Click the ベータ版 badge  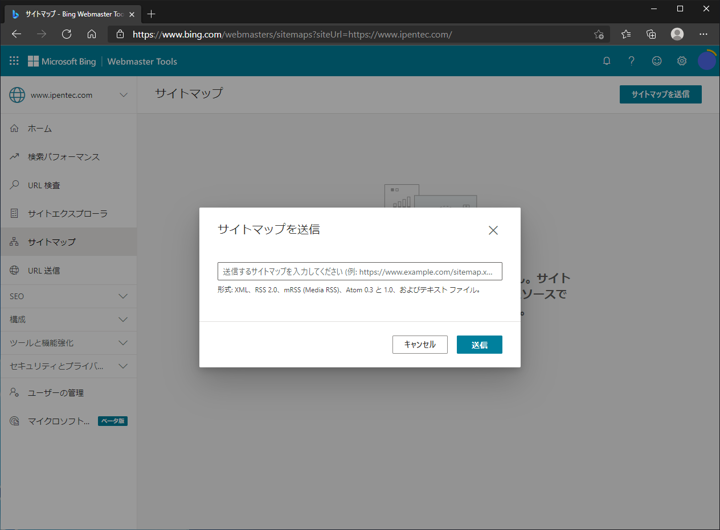coord(112,421)
